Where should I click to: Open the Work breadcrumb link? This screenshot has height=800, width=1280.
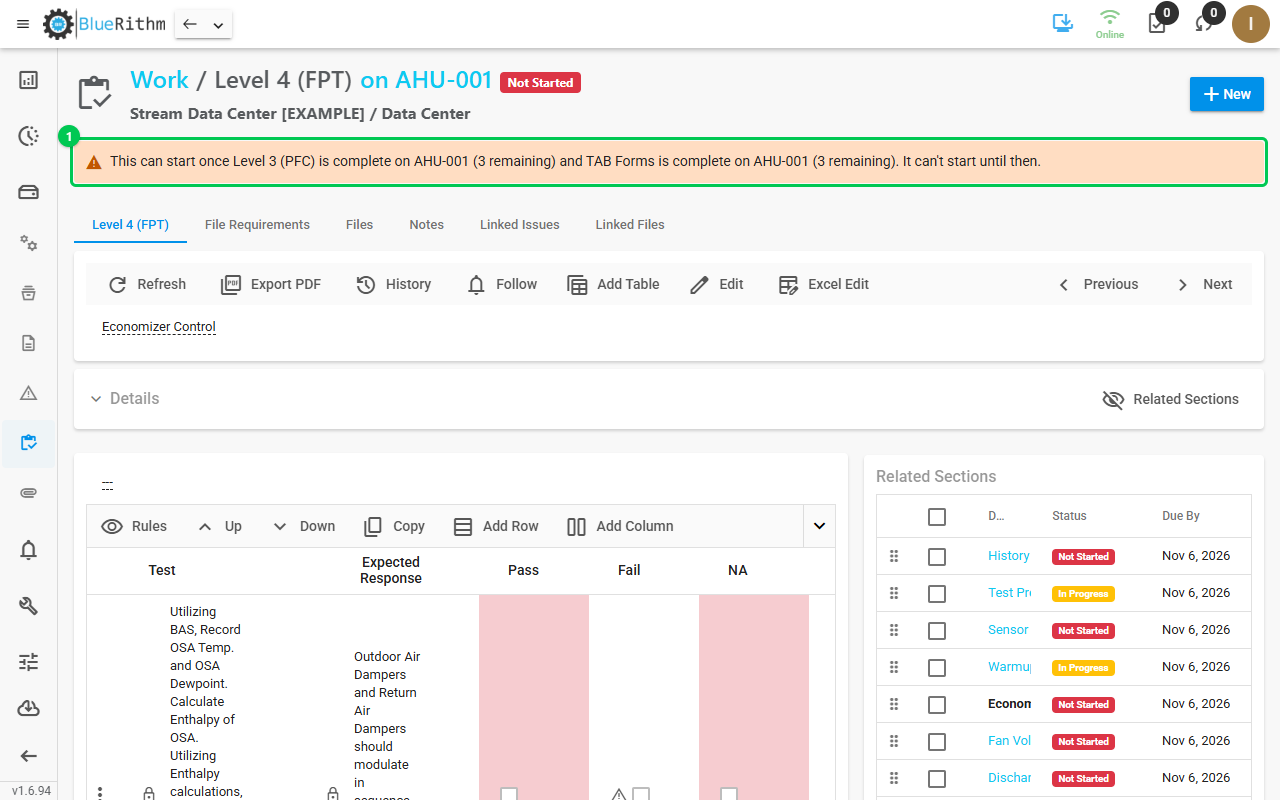tap(159, 80)
